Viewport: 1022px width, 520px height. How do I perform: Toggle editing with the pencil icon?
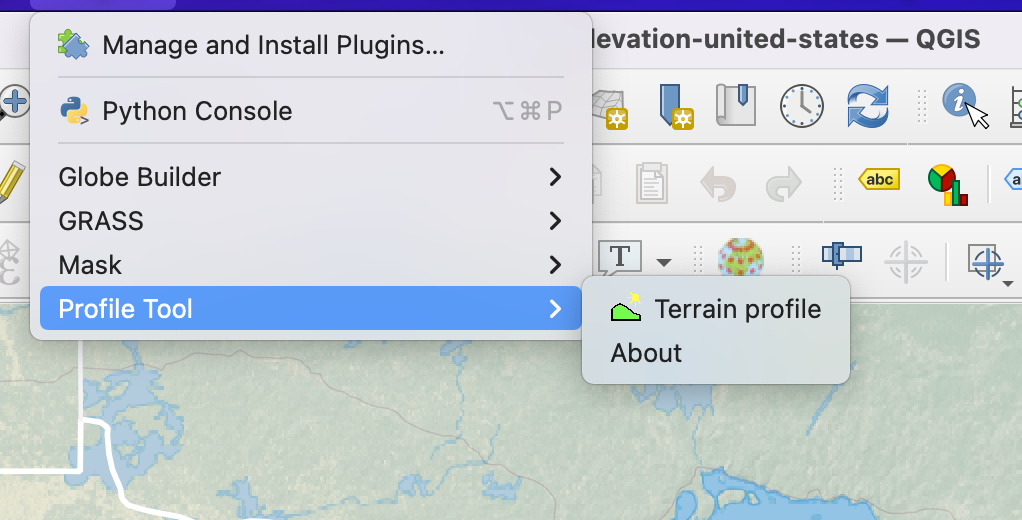click(x=12, y=182)
